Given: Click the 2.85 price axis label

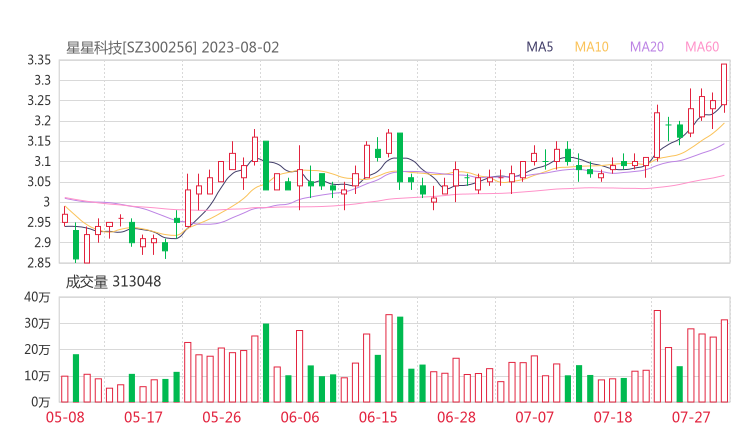Looking at the screenshot, I should coord(39,263).
